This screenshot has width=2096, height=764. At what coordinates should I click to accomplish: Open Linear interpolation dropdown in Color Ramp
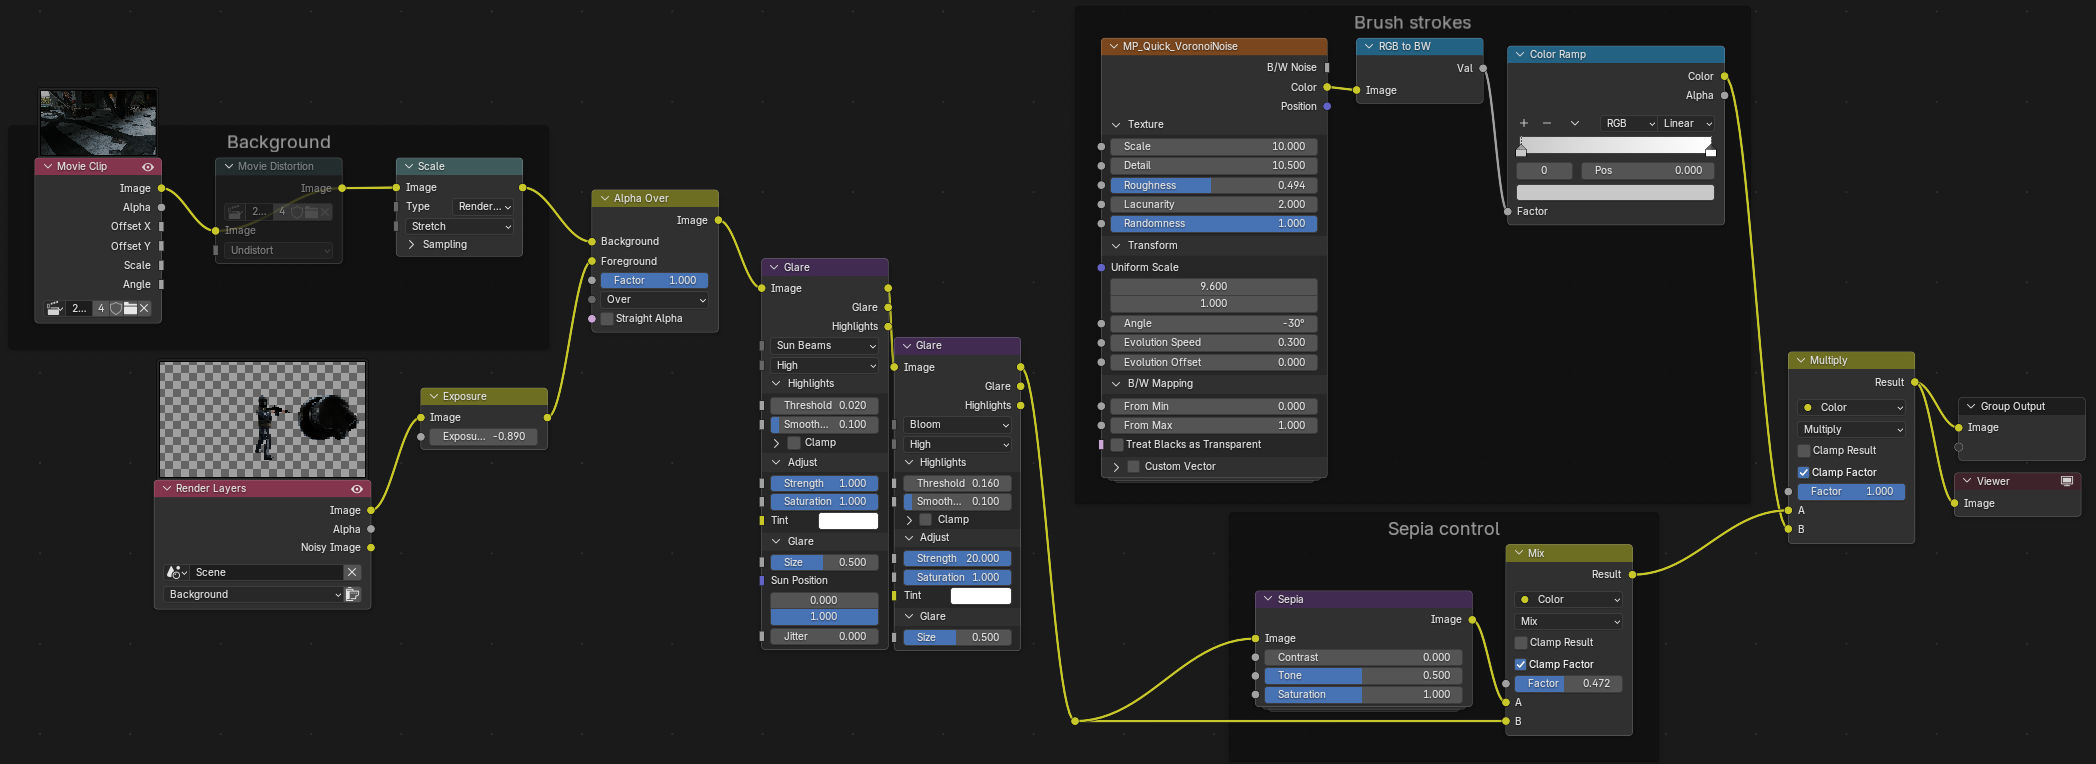pyautogui.click(x=1687, y=123)
